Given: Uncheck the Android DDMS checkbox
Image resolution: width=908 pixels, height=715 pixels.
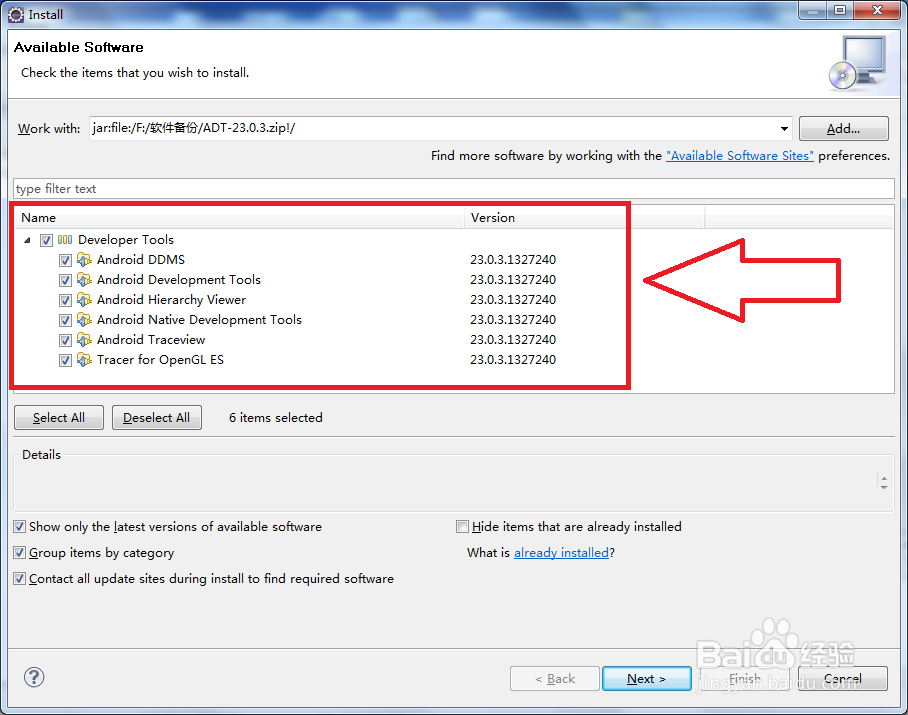Looking at the screenshot, I should tap(65, 261).
